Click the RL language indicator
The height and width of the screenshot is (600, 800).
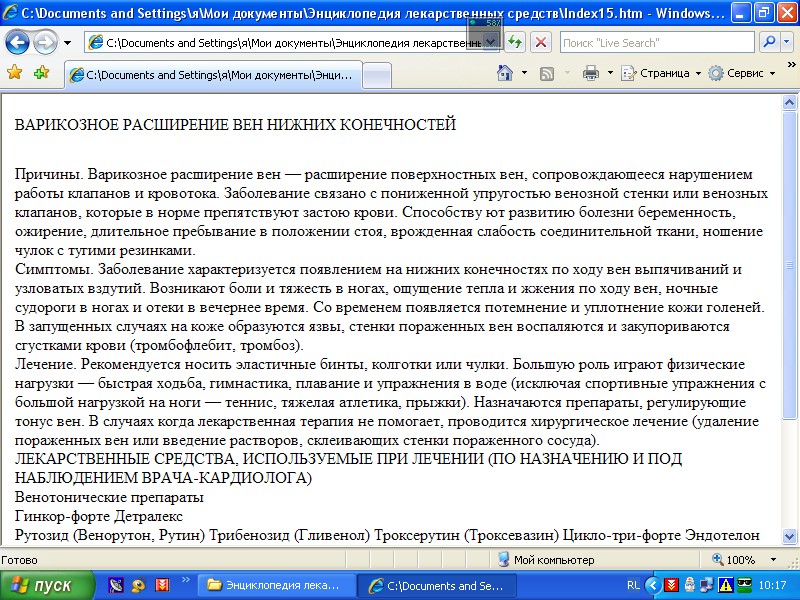point(633,585)
